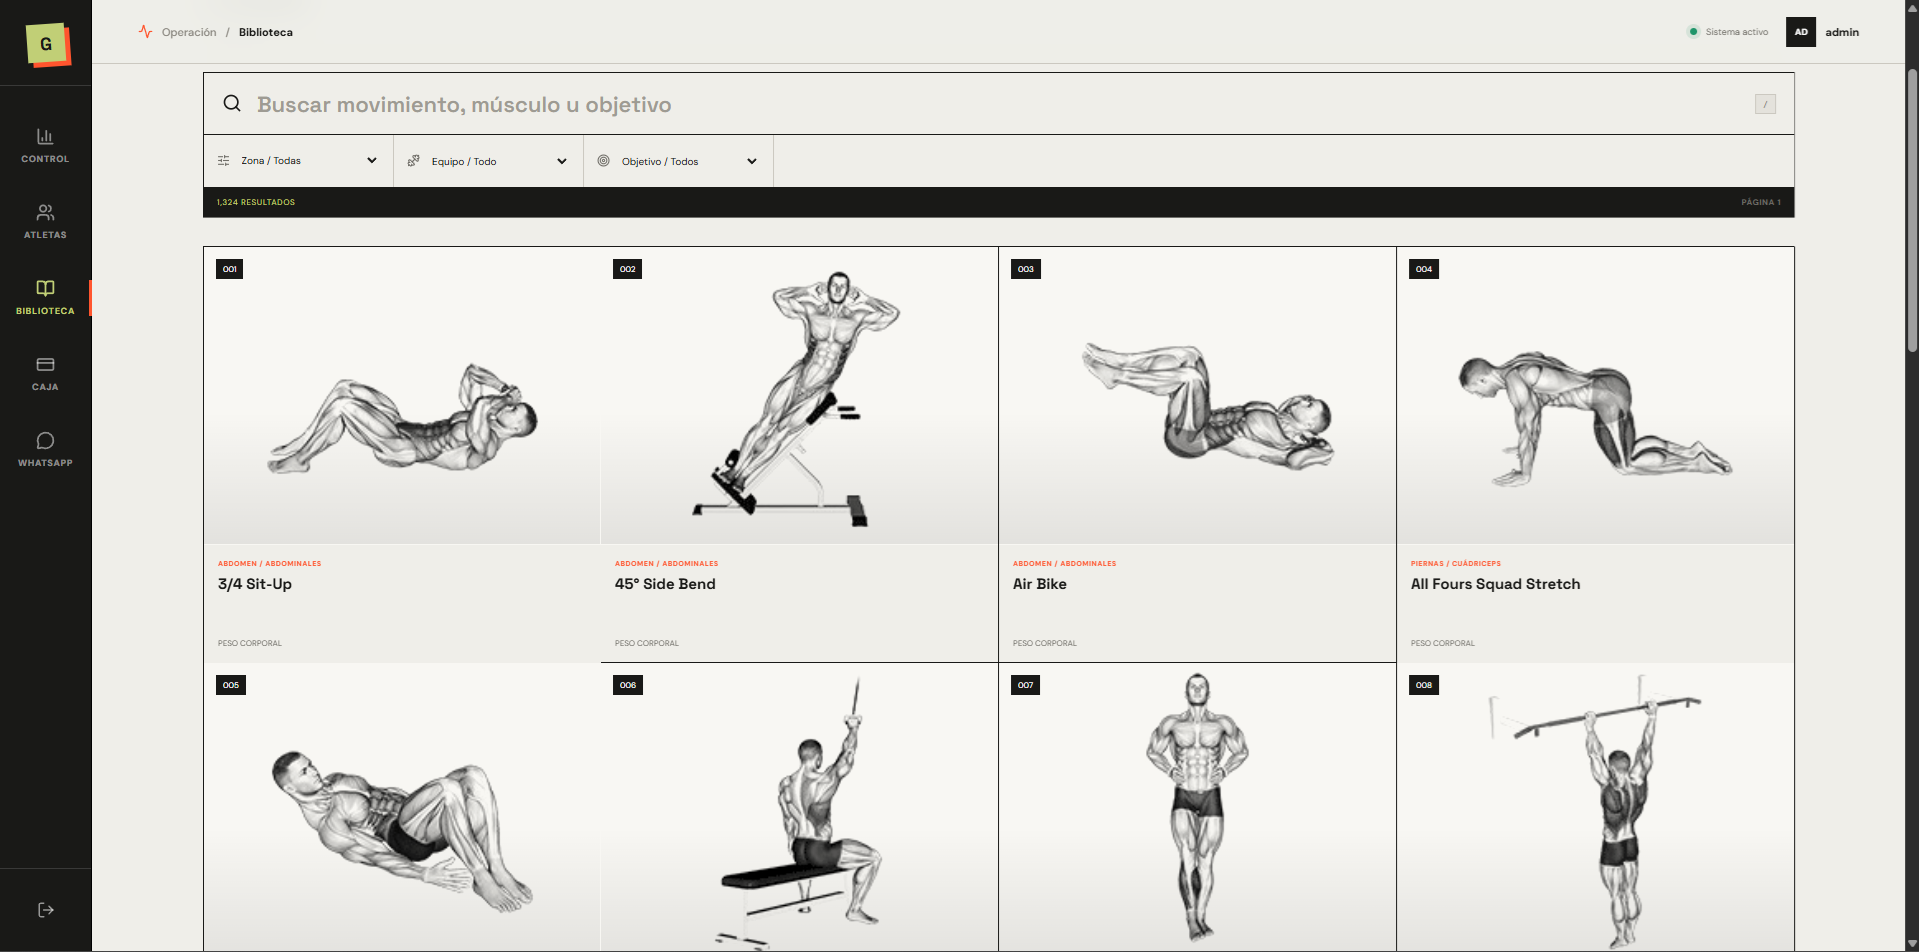
Task: Open the Caja card icon
Action: tap(45, 364)
